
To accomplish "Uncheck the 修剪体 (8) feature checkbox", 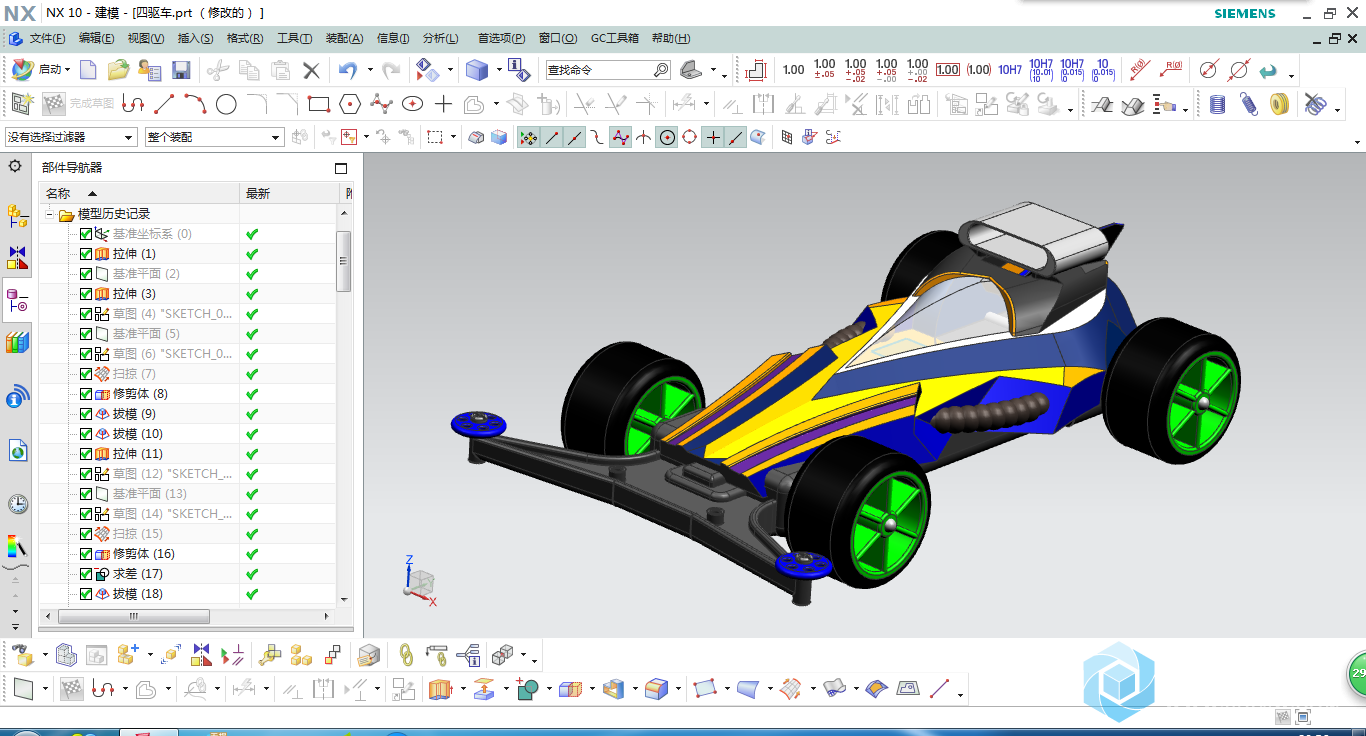I will 86,394.
